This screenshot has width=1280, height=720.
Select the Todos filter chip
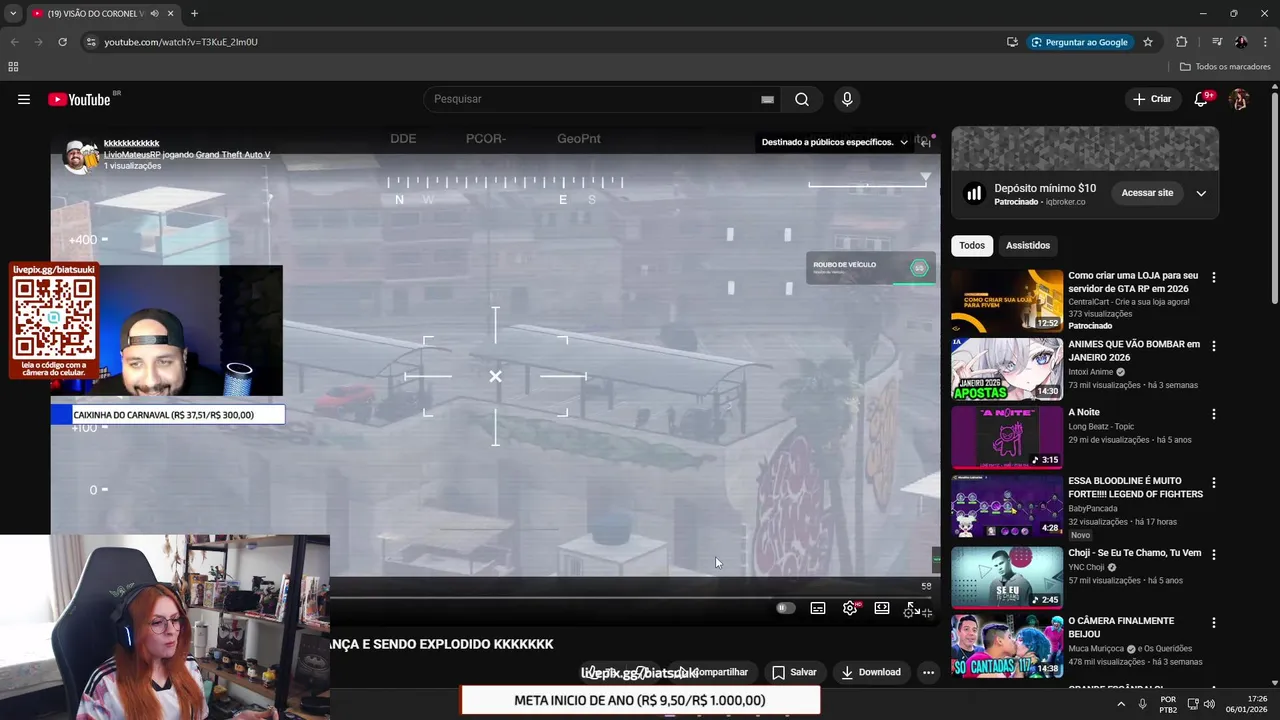tap(972, 245)
